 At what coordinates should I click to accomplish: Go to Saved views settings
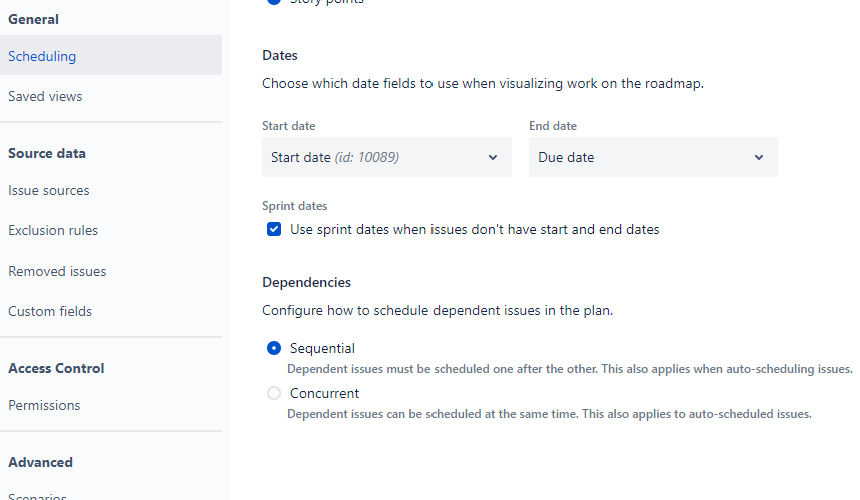click(x=45, y=96)
